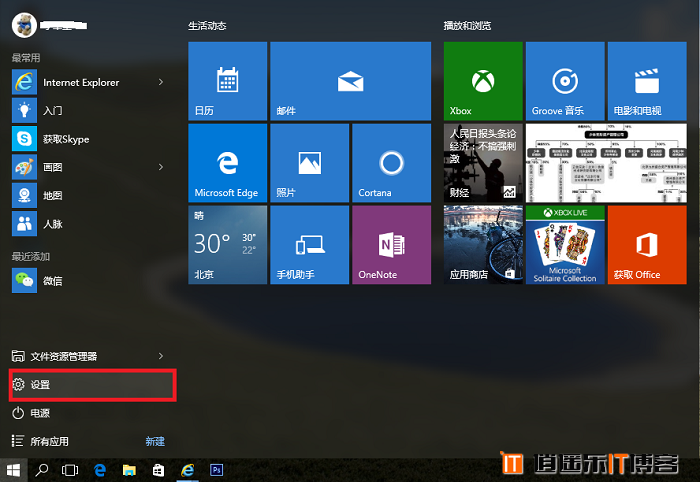700x482 pixels.
Task: Open the 日历 calendar tile
Action: 228,81
